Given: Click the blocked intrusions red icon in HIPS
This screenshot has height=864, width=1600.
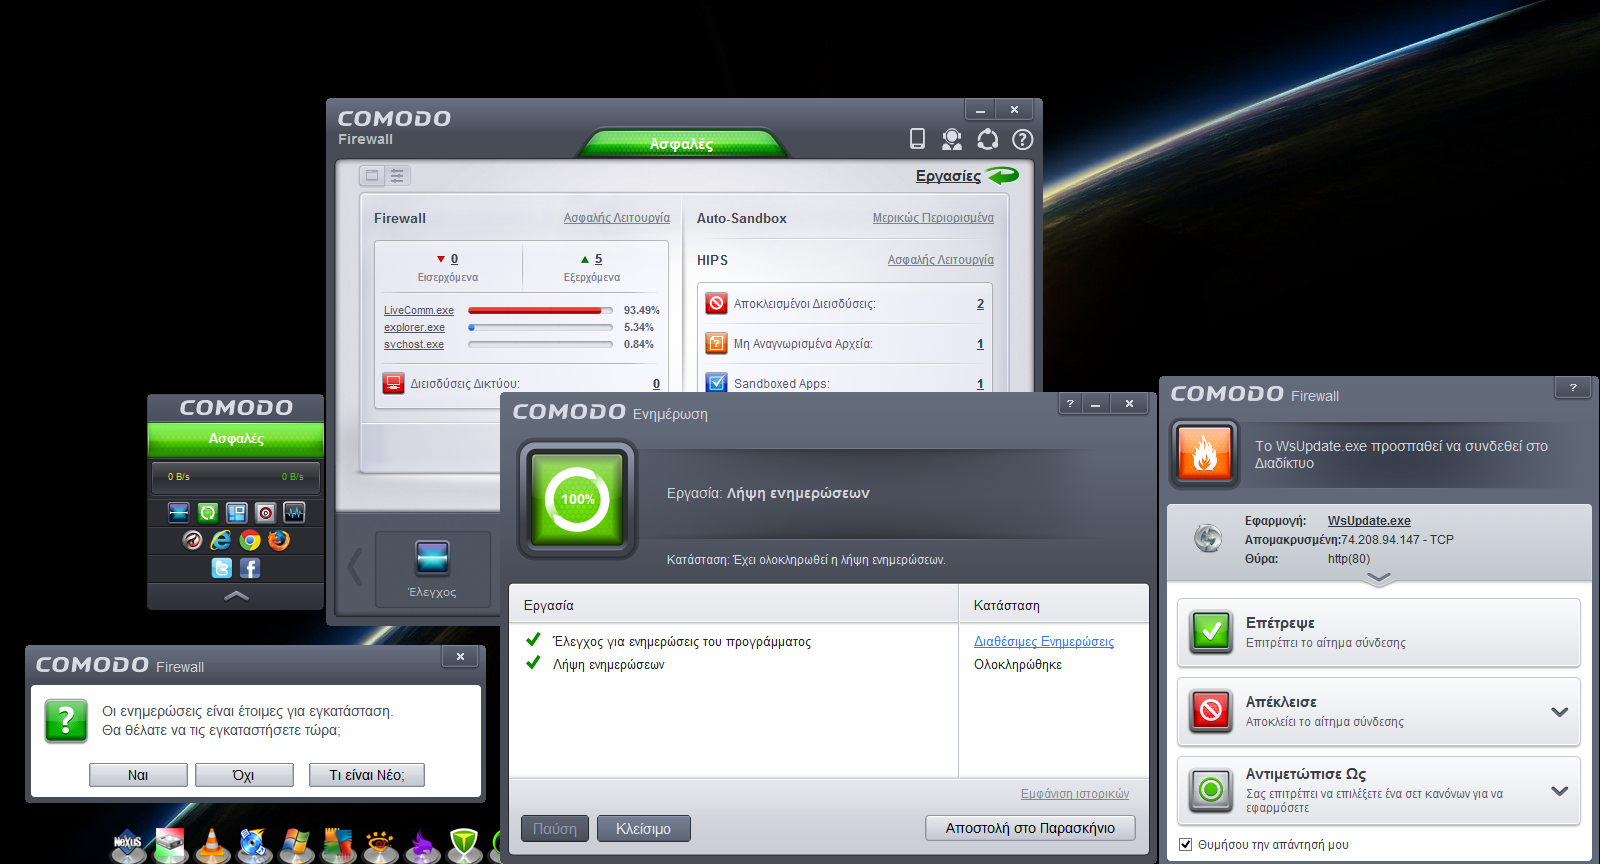Looking at the screenshot, I should tap(716, 303).
